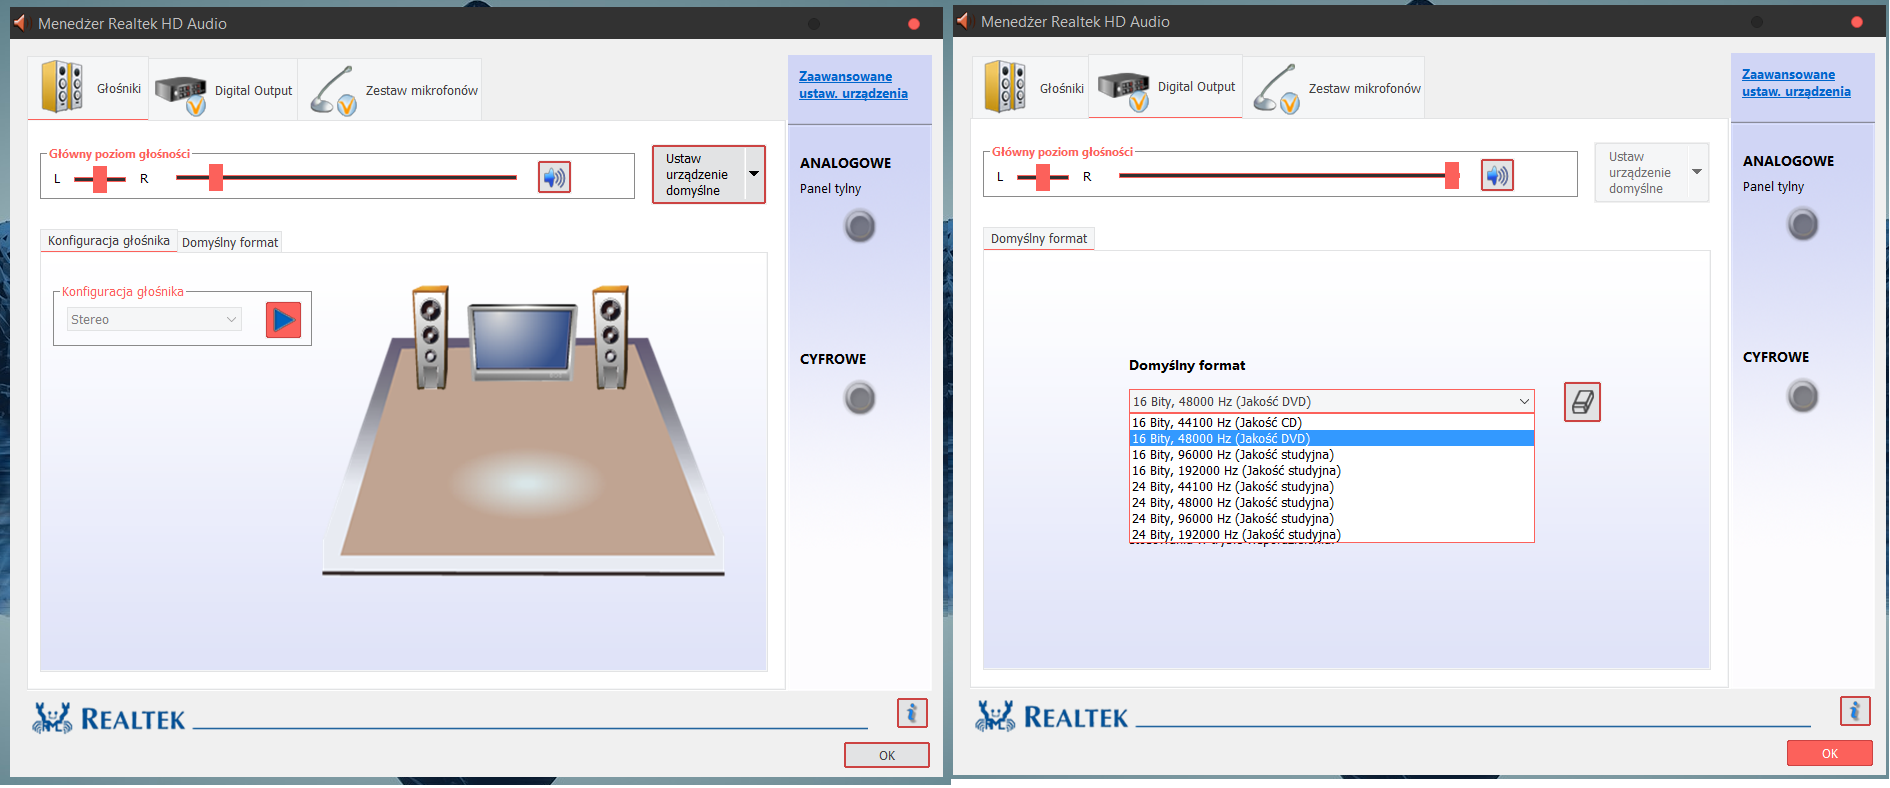This screenshot has width=1890, height=788.
Task: Select 24 Bity, 192000 Hz studio quality
Action: coord(1331,534)
